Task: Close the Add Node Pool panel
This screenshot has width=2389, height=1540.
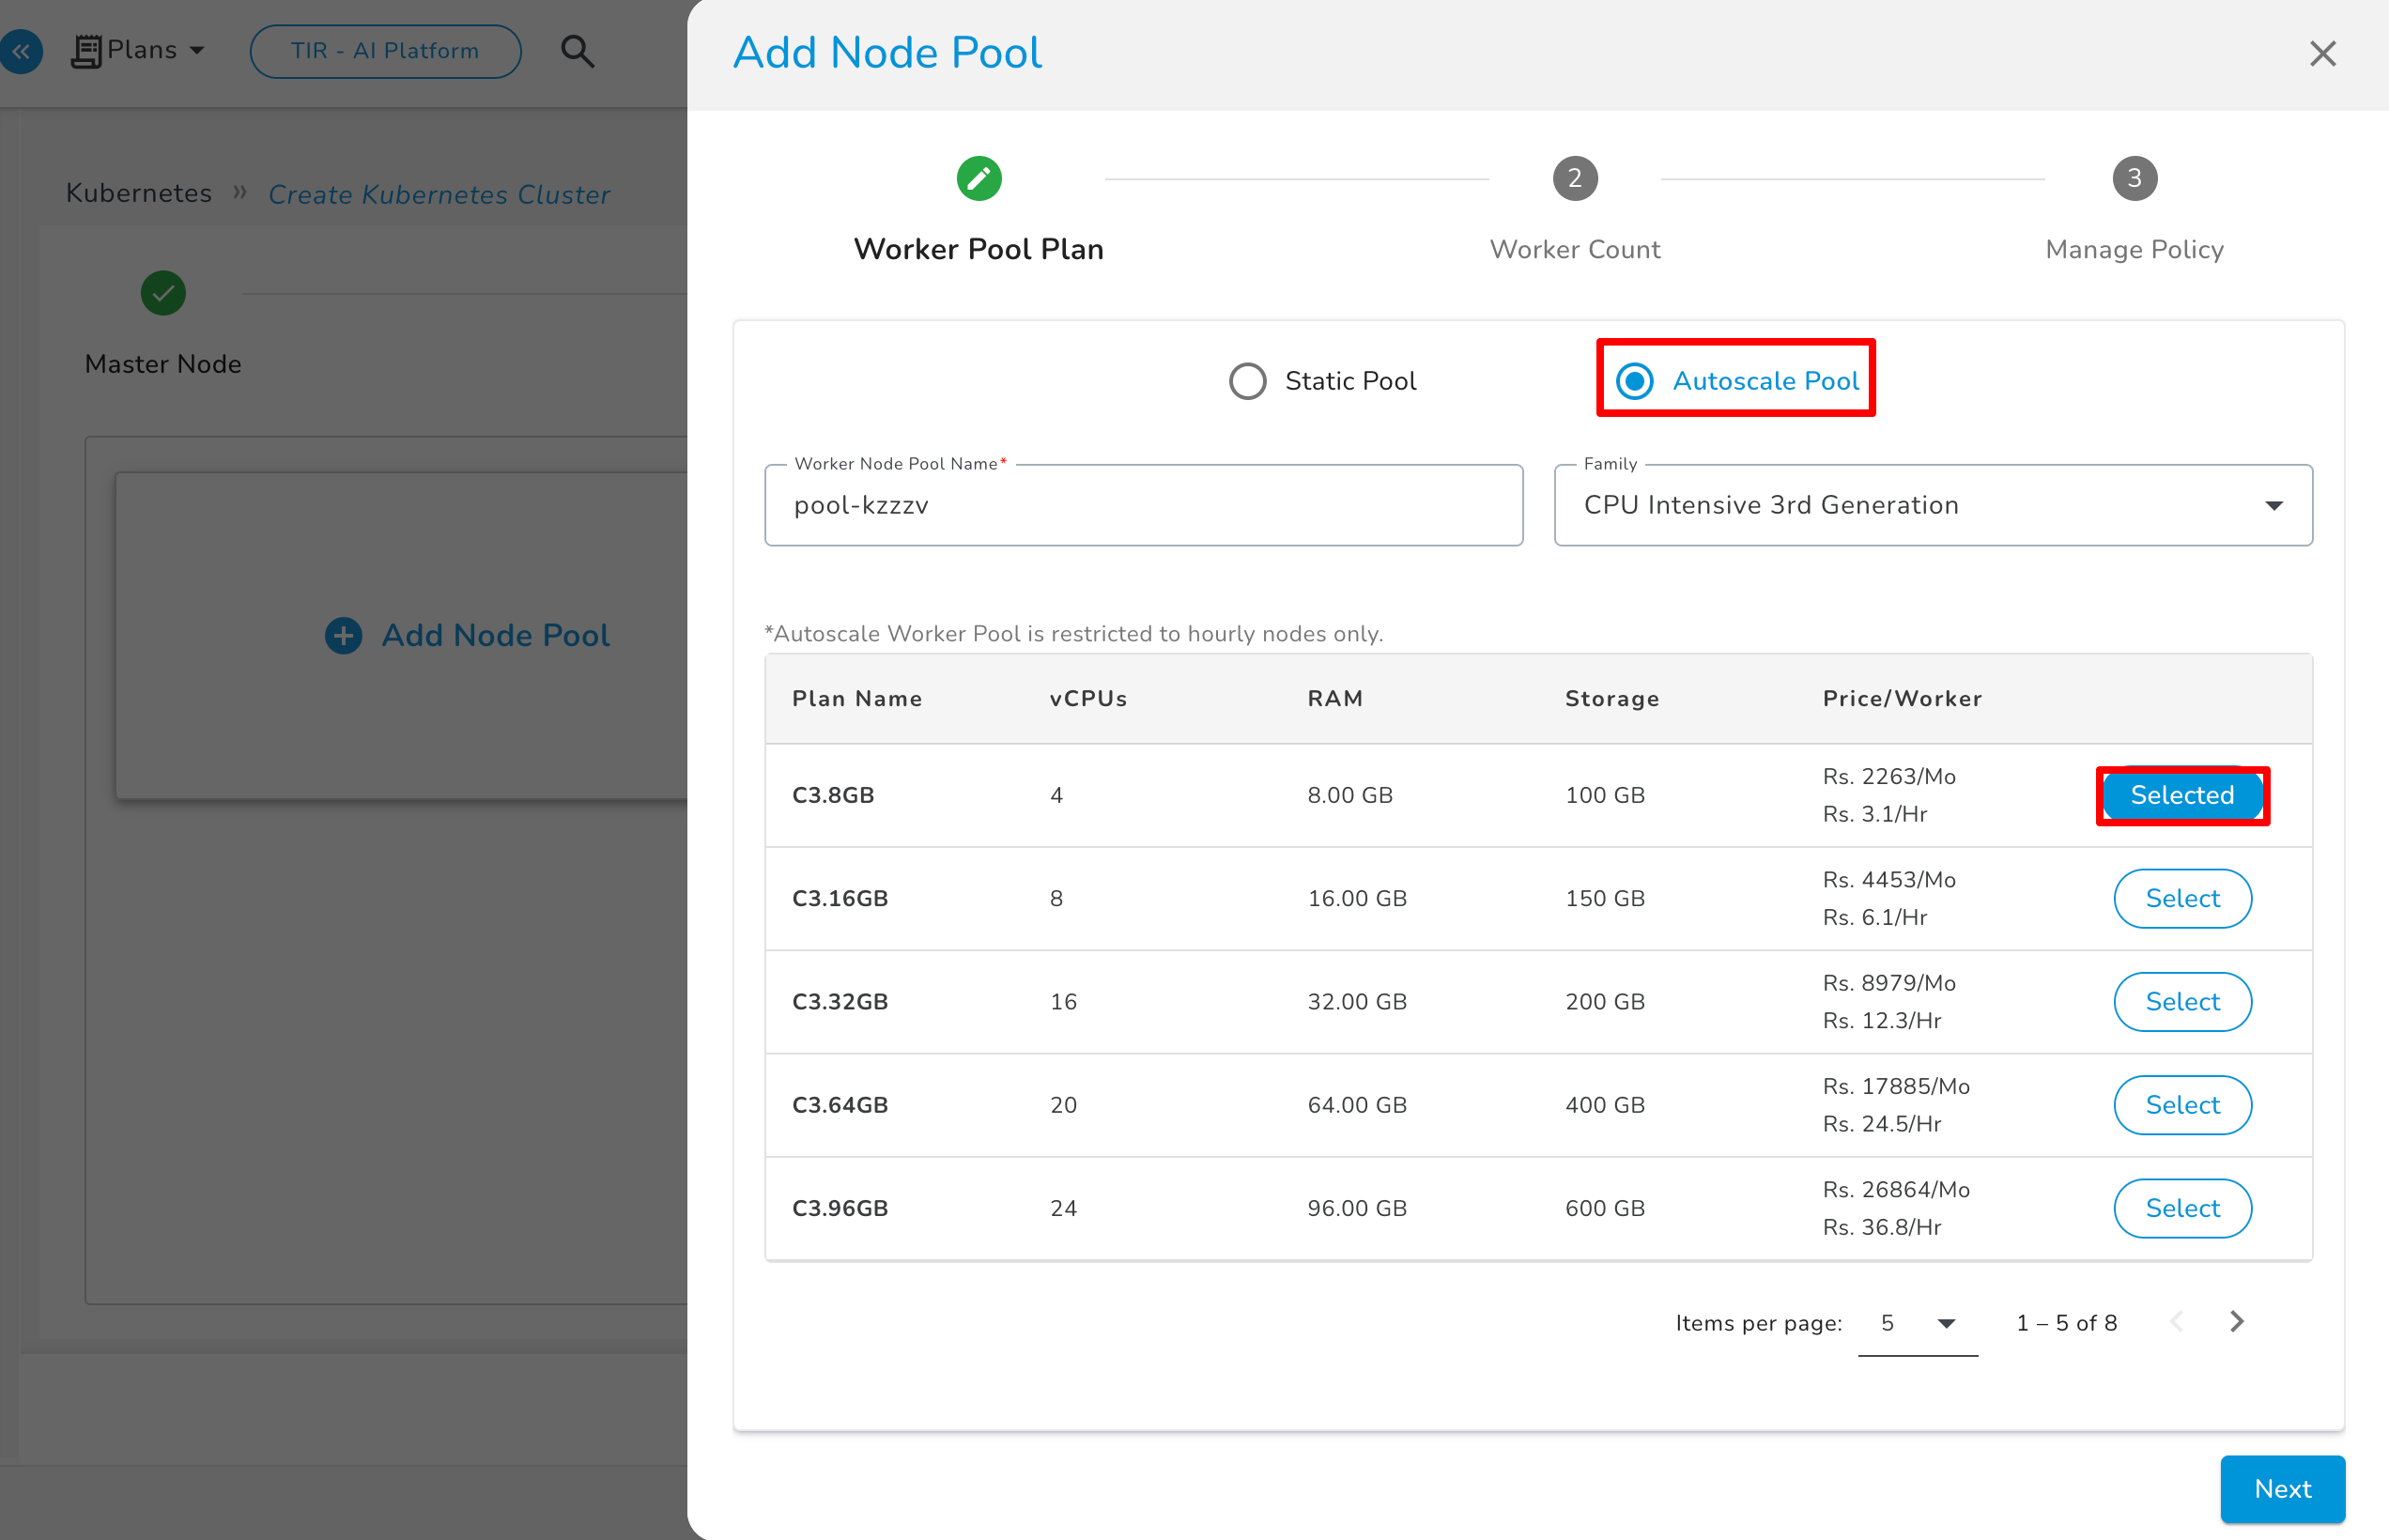Action: point(2322,53)
